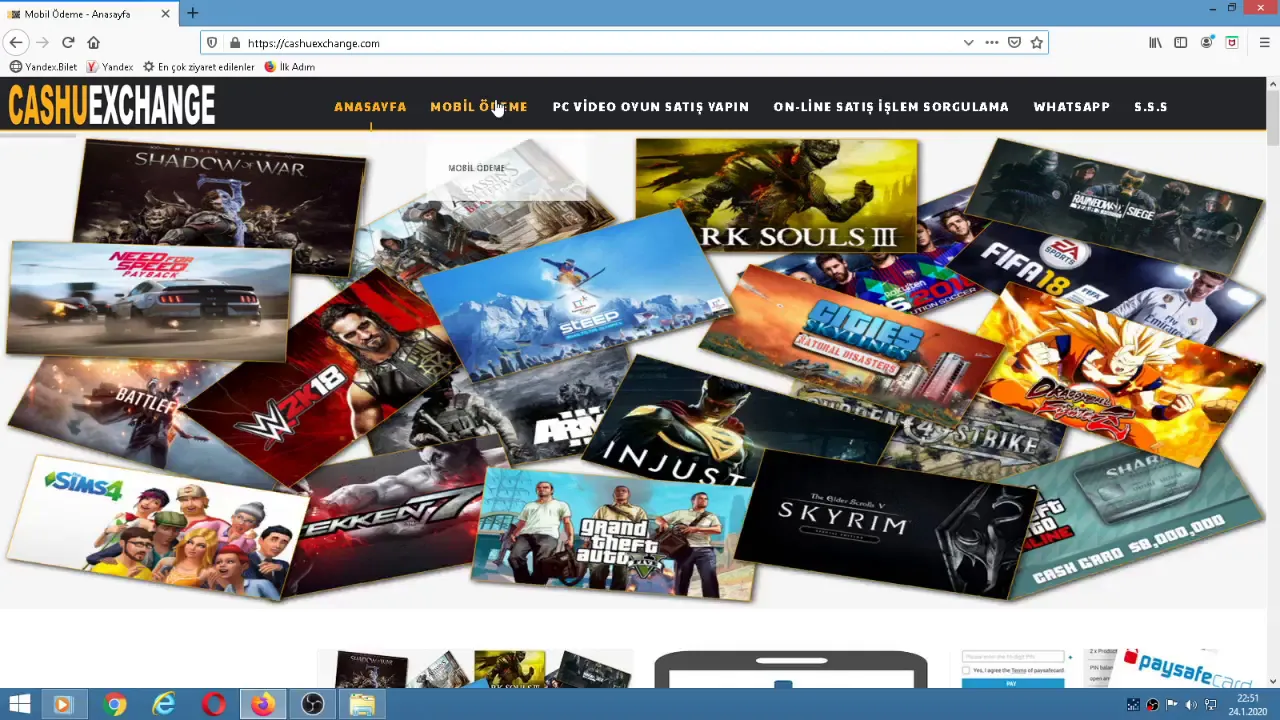The width and height of the screenshot is (1280, 720).
Task: Open the Yandex bookmark
Action: pos(110,67)
